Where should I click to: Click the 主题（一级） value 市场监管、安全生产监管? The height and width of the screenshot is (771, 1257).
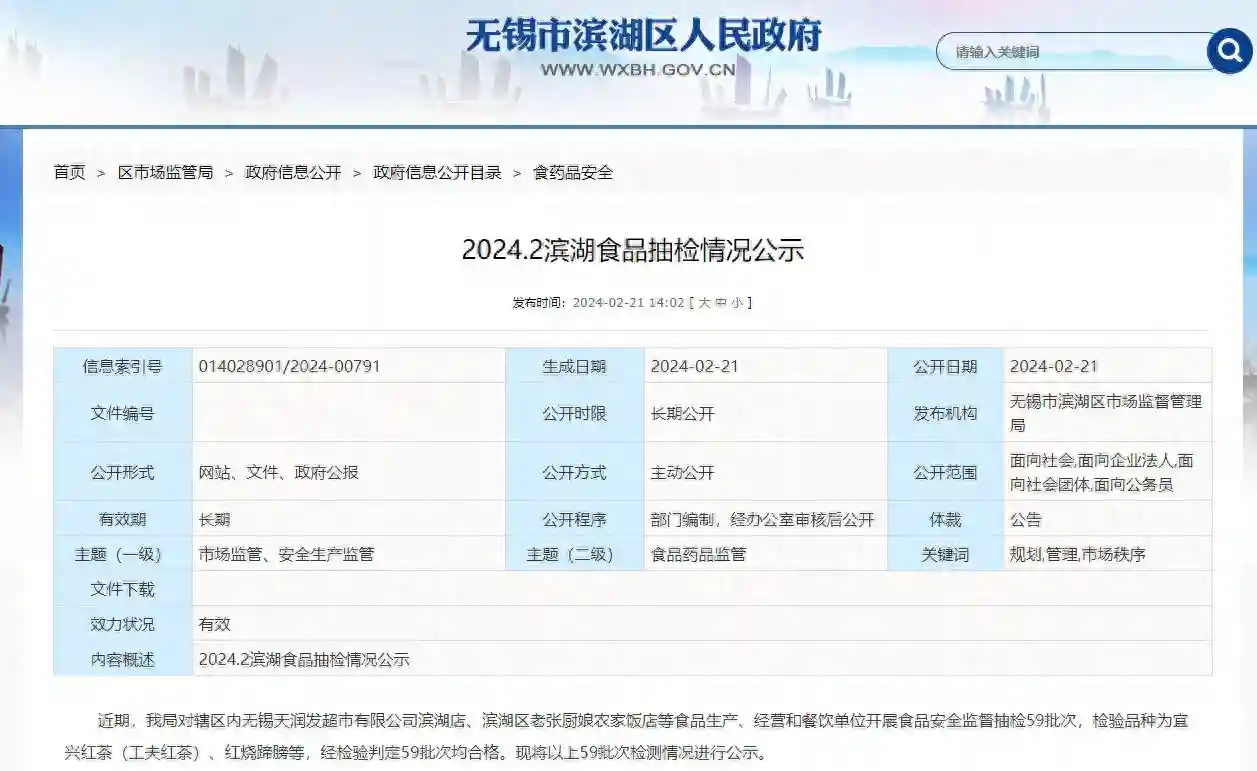[286, 554]
